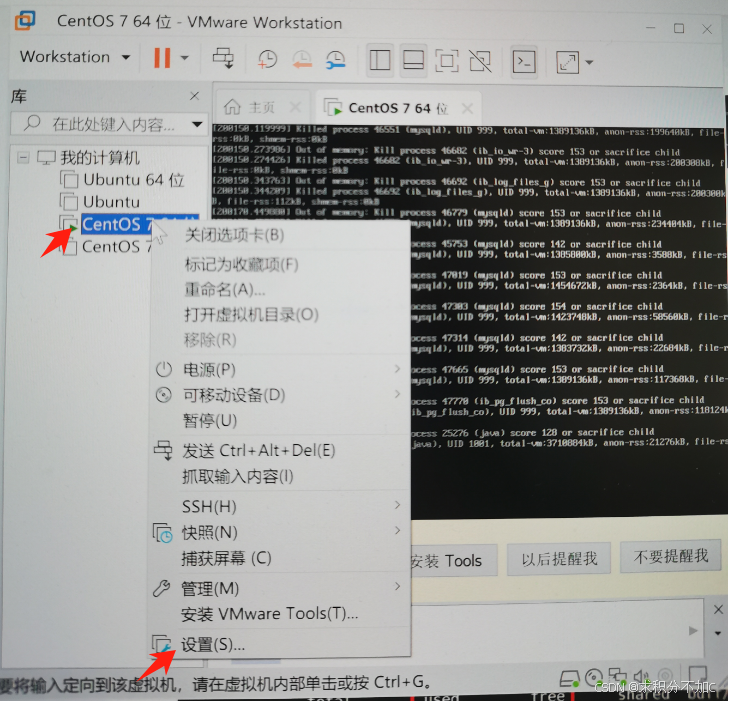Send Ctrl+Alt+Del via the toolbar icon
Viewport: 729px width, 701px height.
click(x=224, y=59)
